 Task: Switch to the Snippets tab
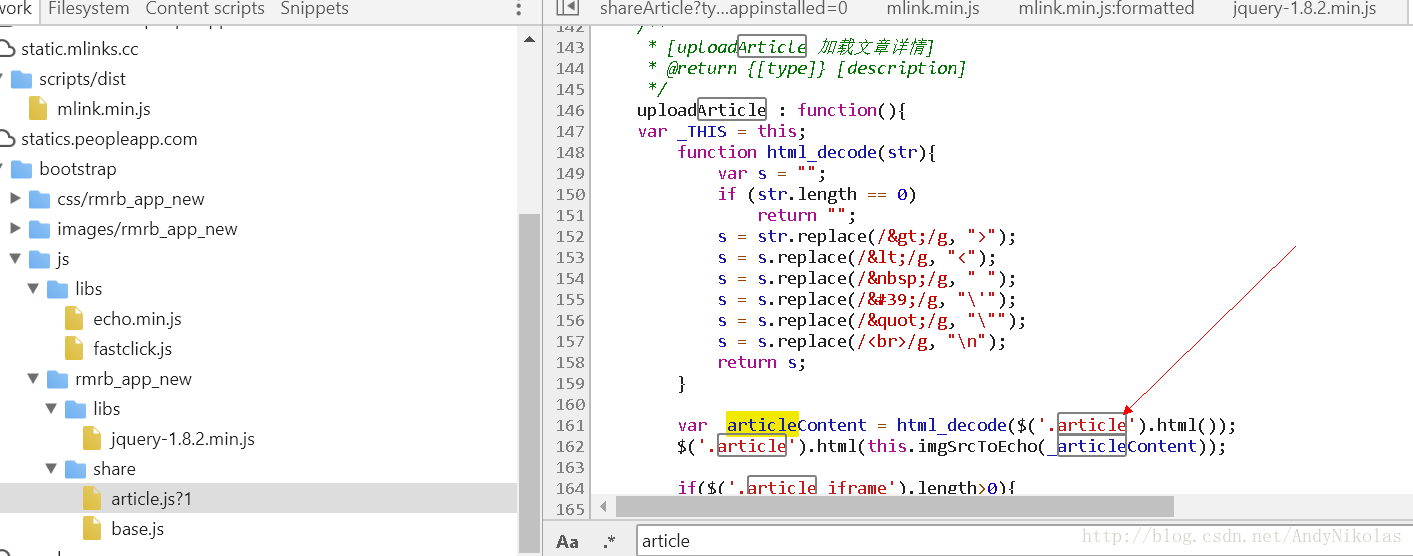[x=314, y=9]
